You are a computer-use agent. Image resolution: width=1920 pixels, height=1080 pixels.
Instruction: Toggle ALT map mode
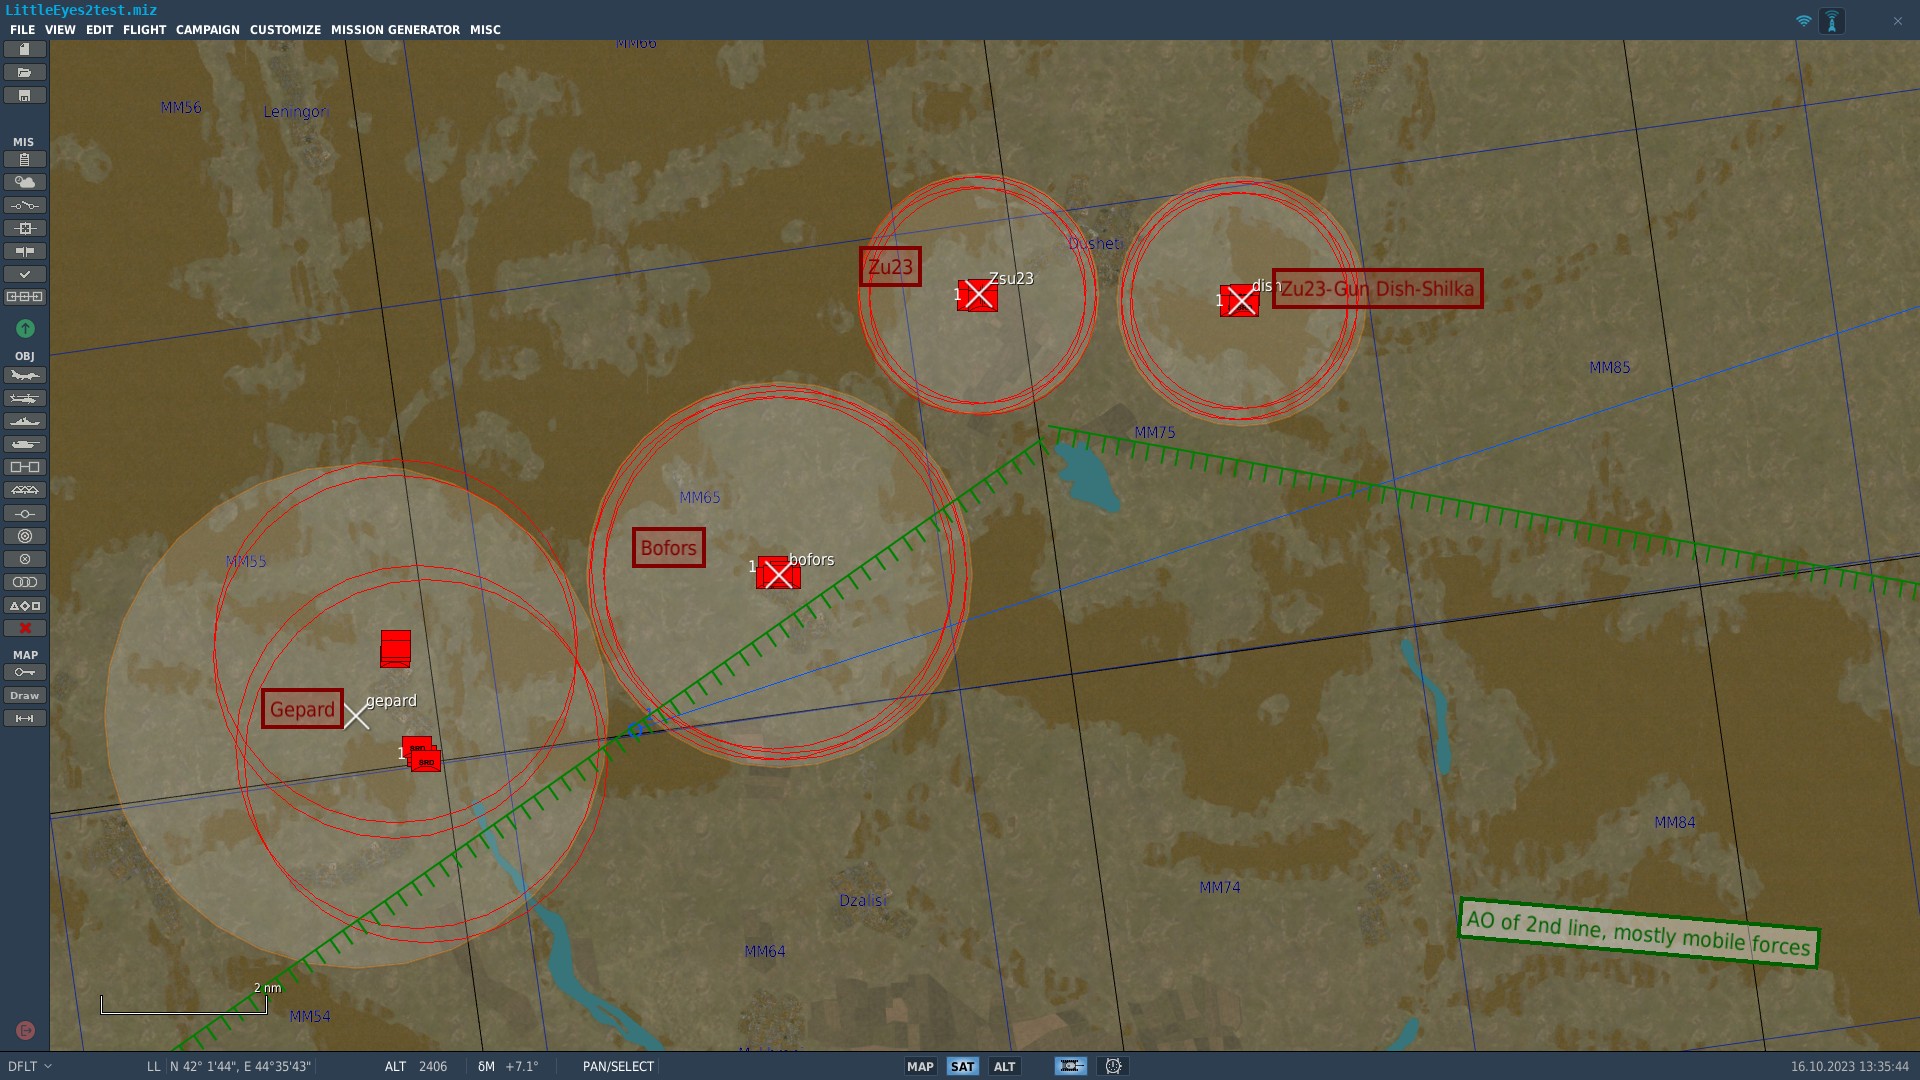click(1004, 1066)
